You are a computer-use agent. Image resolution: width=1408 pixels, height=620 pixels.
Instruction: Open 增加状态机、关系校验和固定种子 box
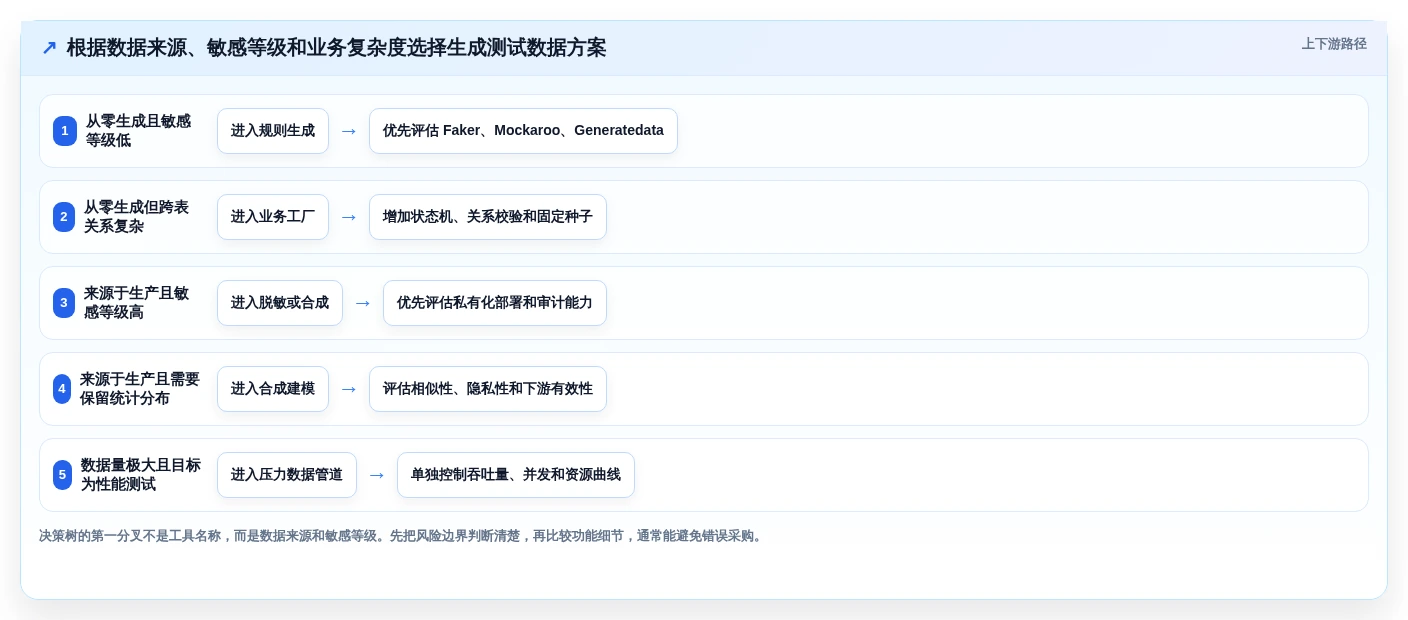(488, 217)
